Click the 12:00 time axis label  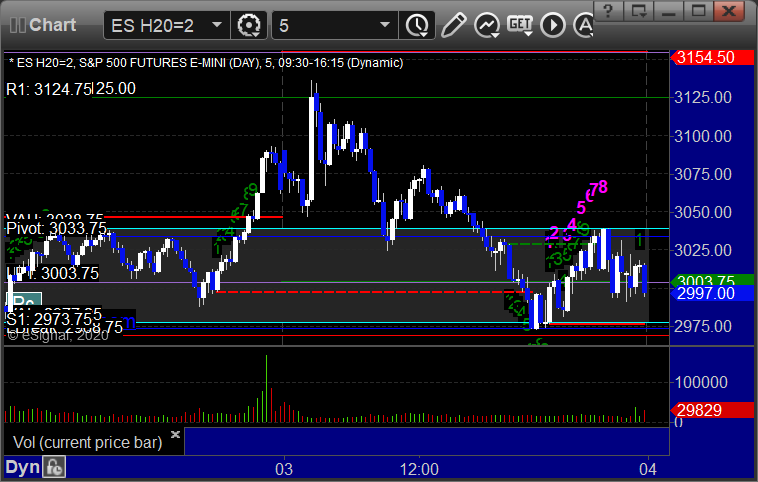[420, 469]
